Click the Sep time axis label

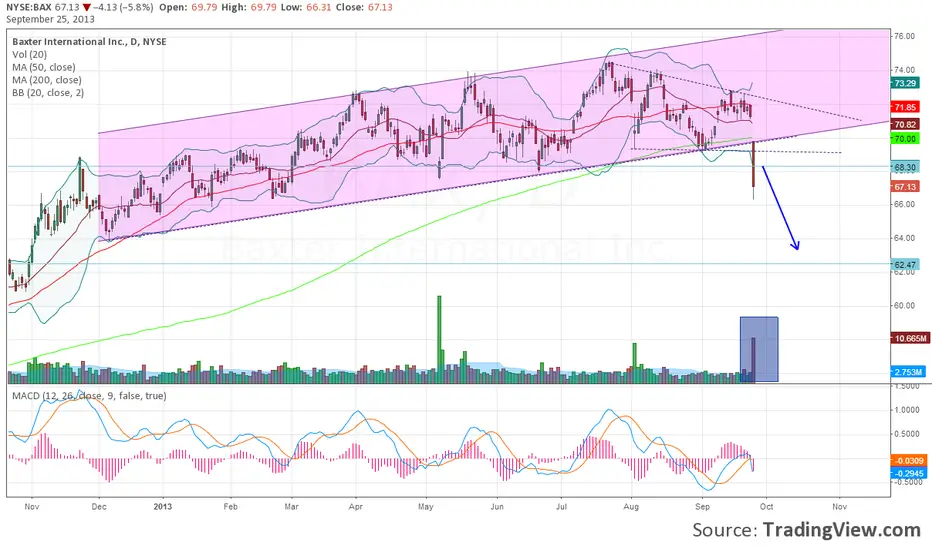[703, 507]
